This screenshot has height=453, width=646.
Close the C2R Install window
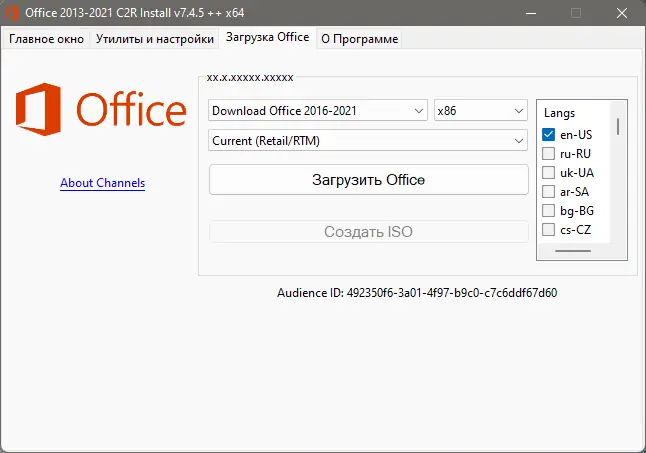pyautogui.click(x=622, y=13)
